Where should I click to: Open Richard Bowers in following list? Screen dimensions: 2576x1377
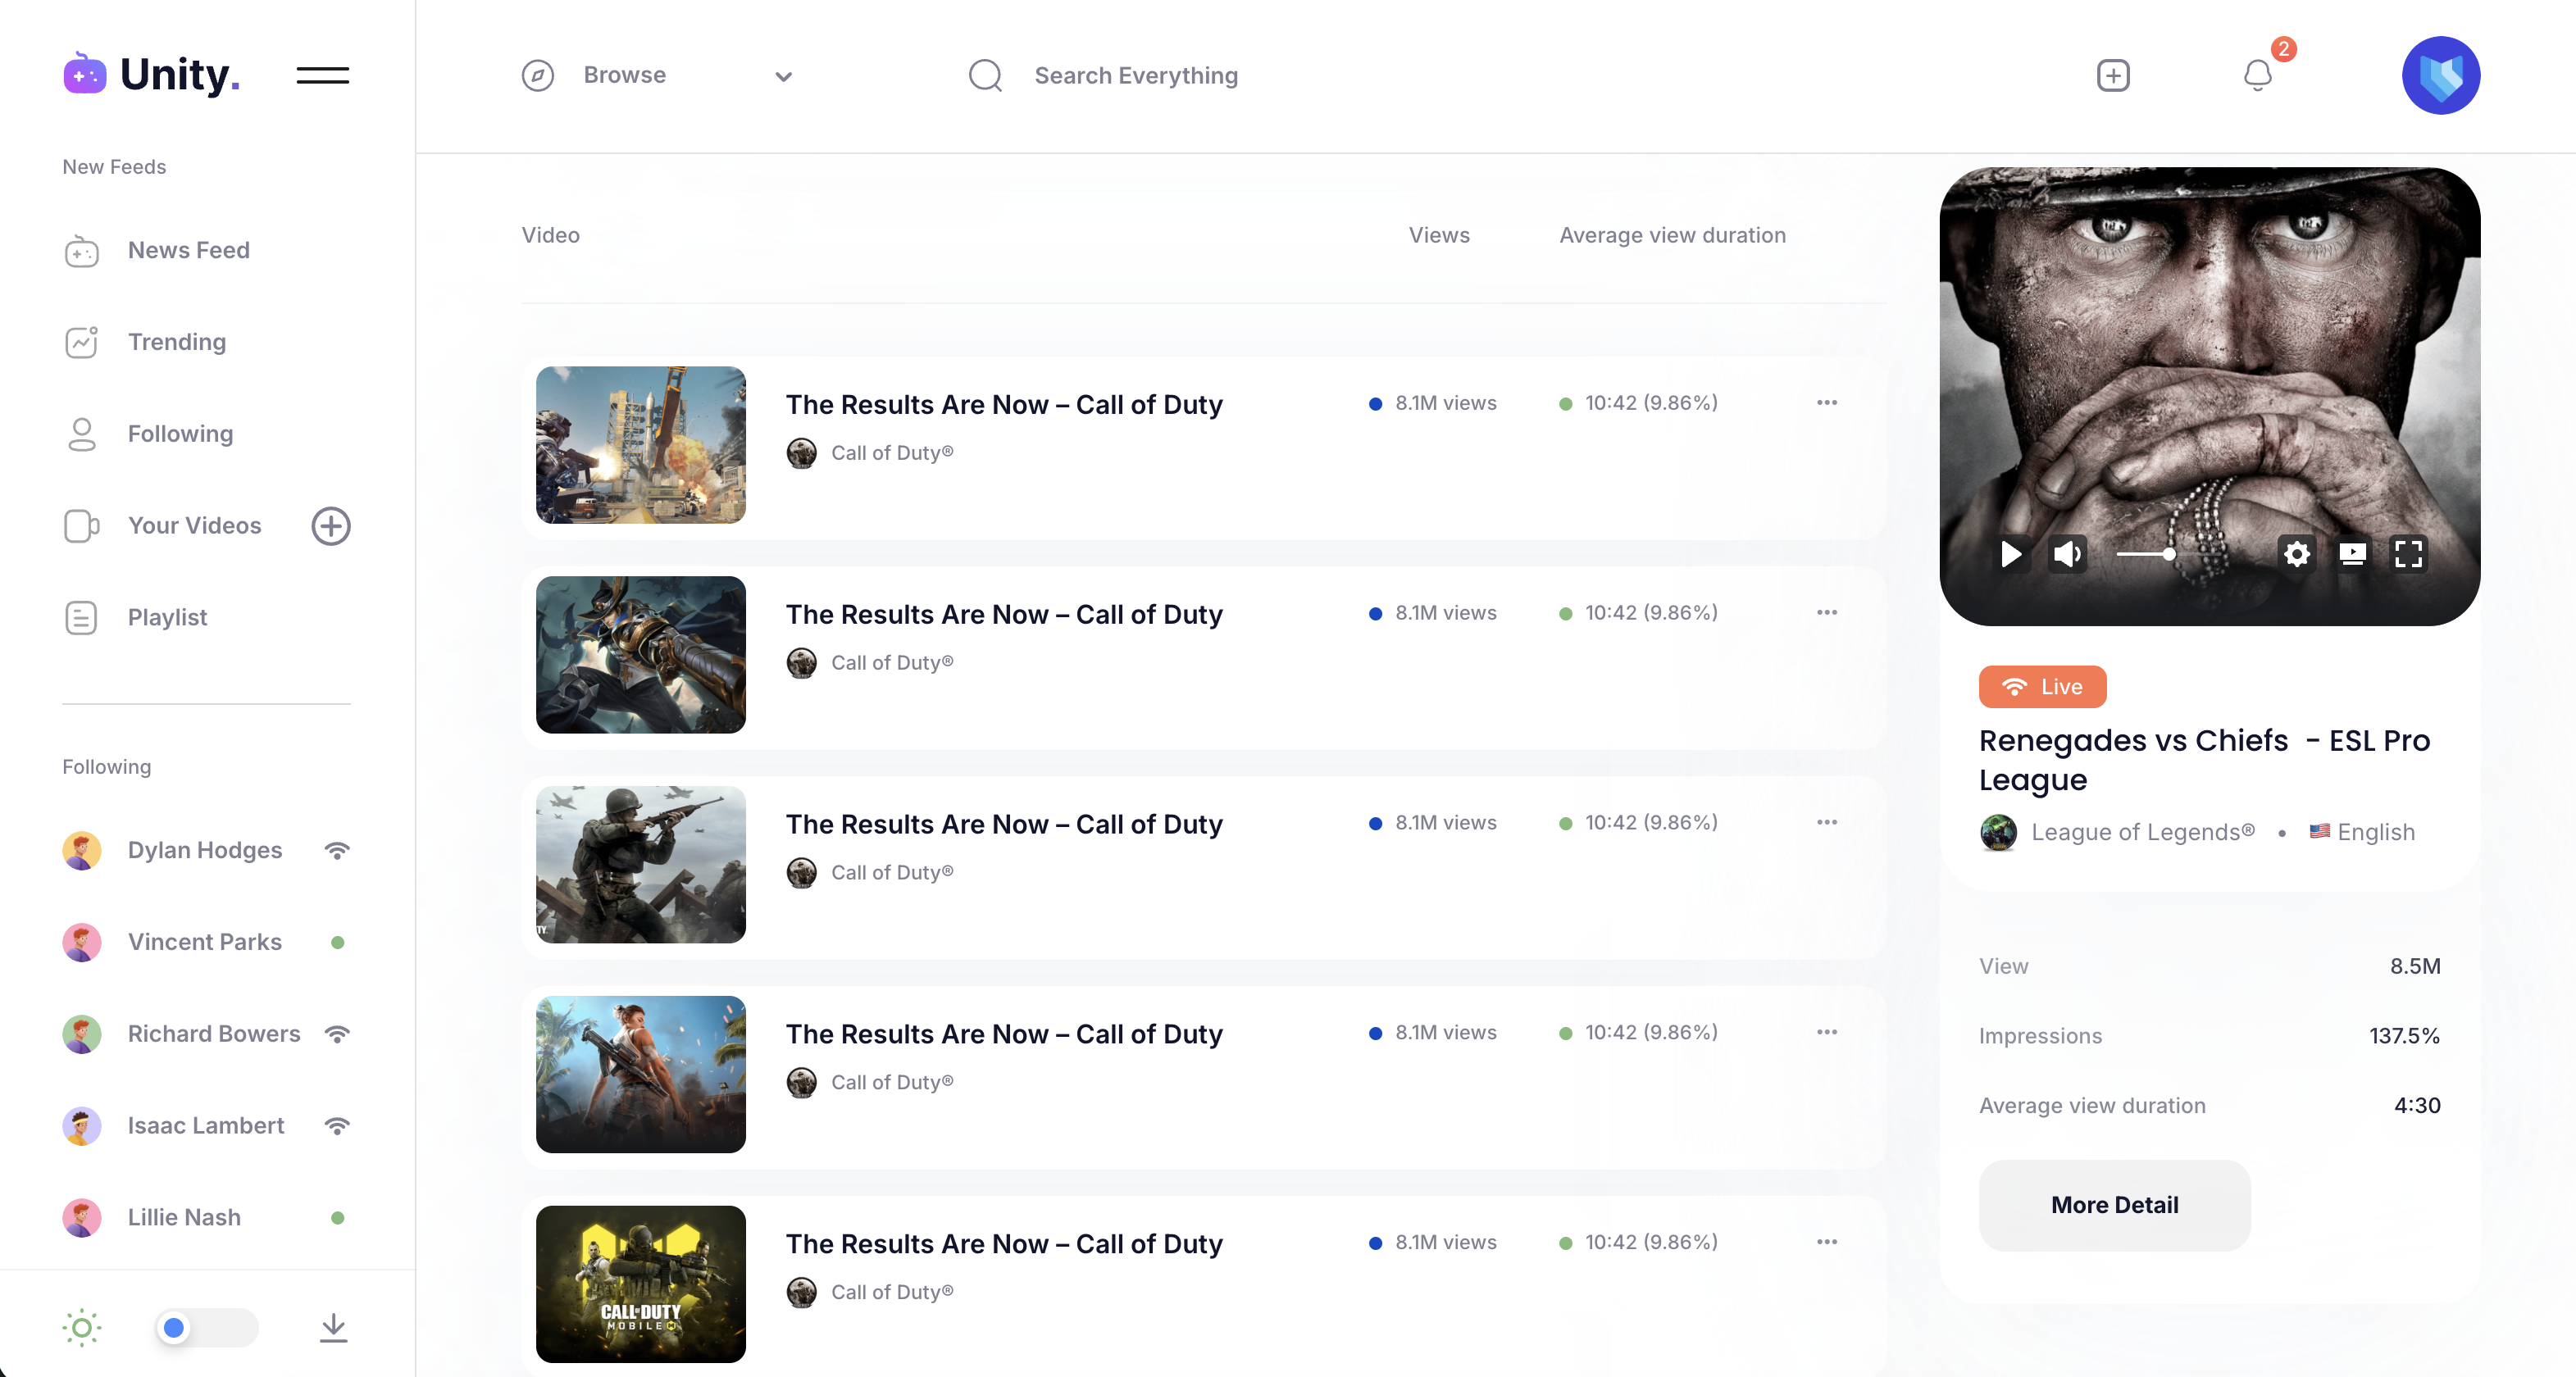click(214, 1035)
